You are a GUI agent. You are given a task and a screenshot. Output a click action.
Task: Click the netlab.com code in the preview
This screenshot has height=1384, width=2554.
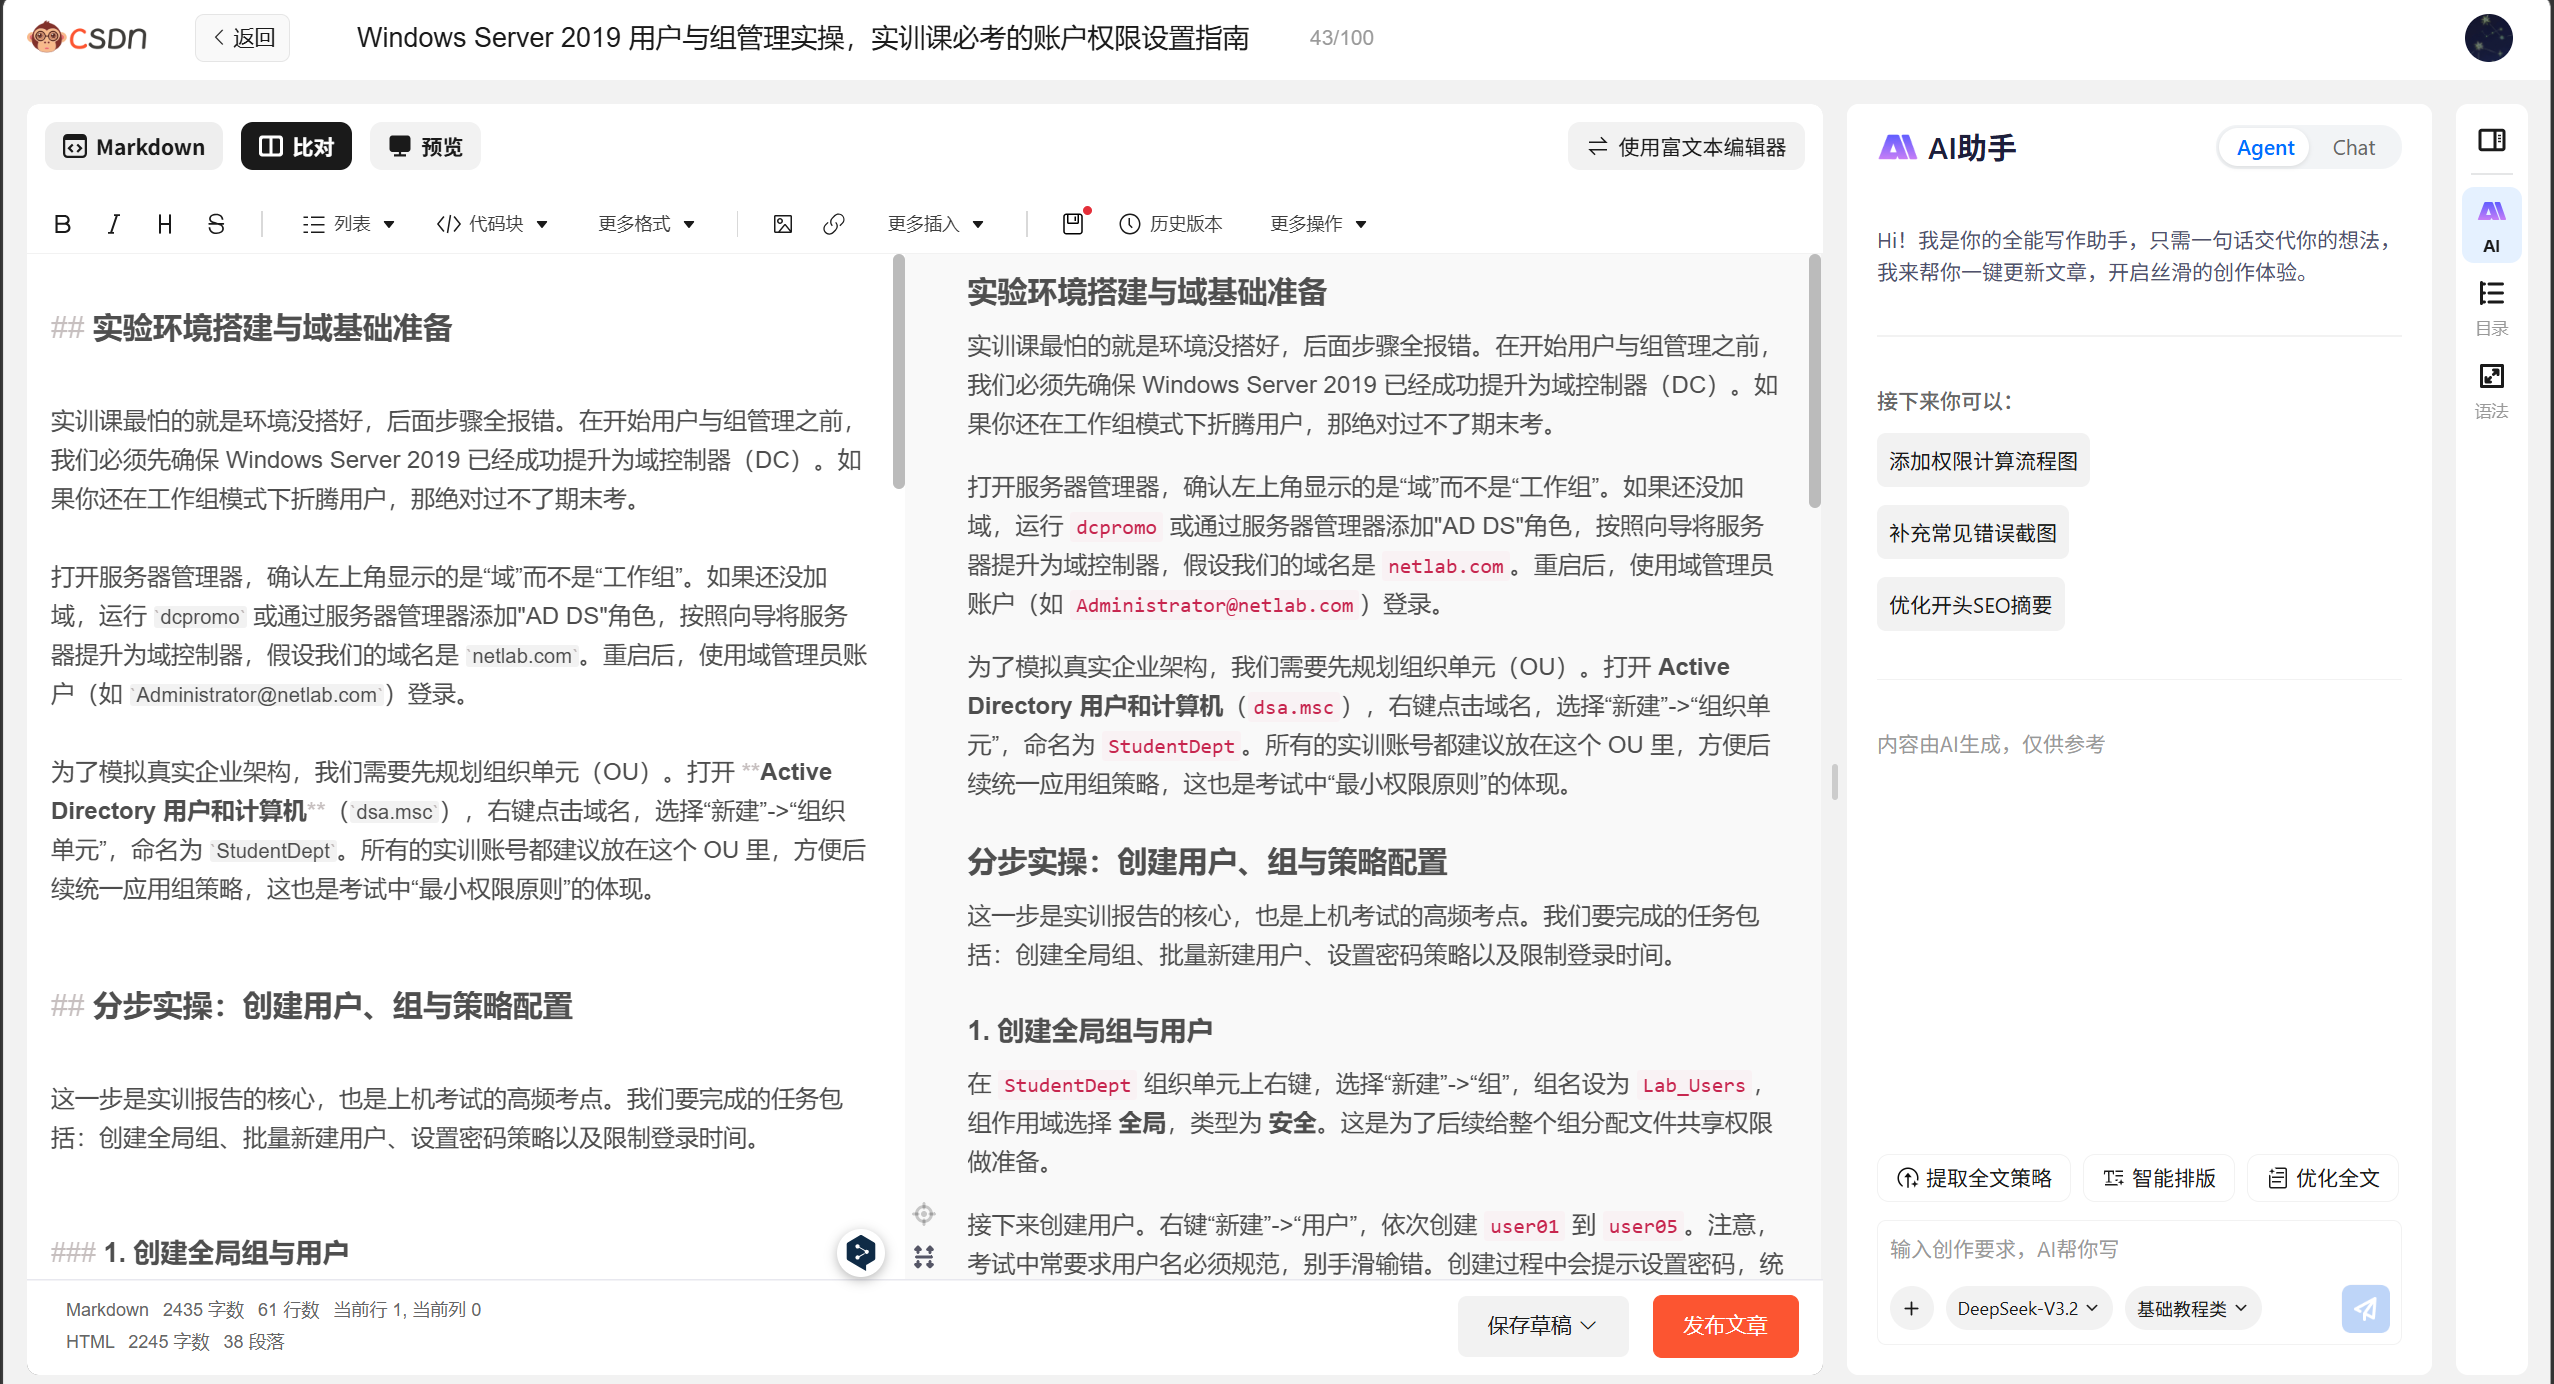1445,566
